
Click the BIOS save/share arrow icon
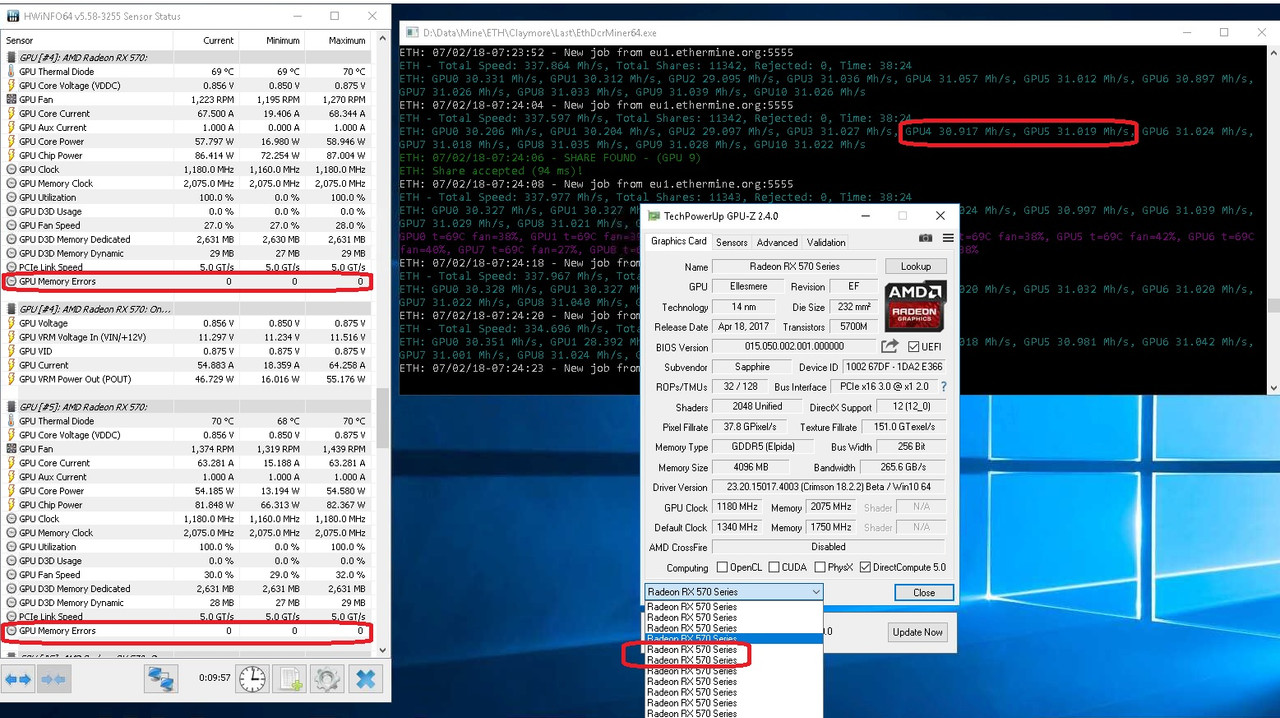(889, 346)
